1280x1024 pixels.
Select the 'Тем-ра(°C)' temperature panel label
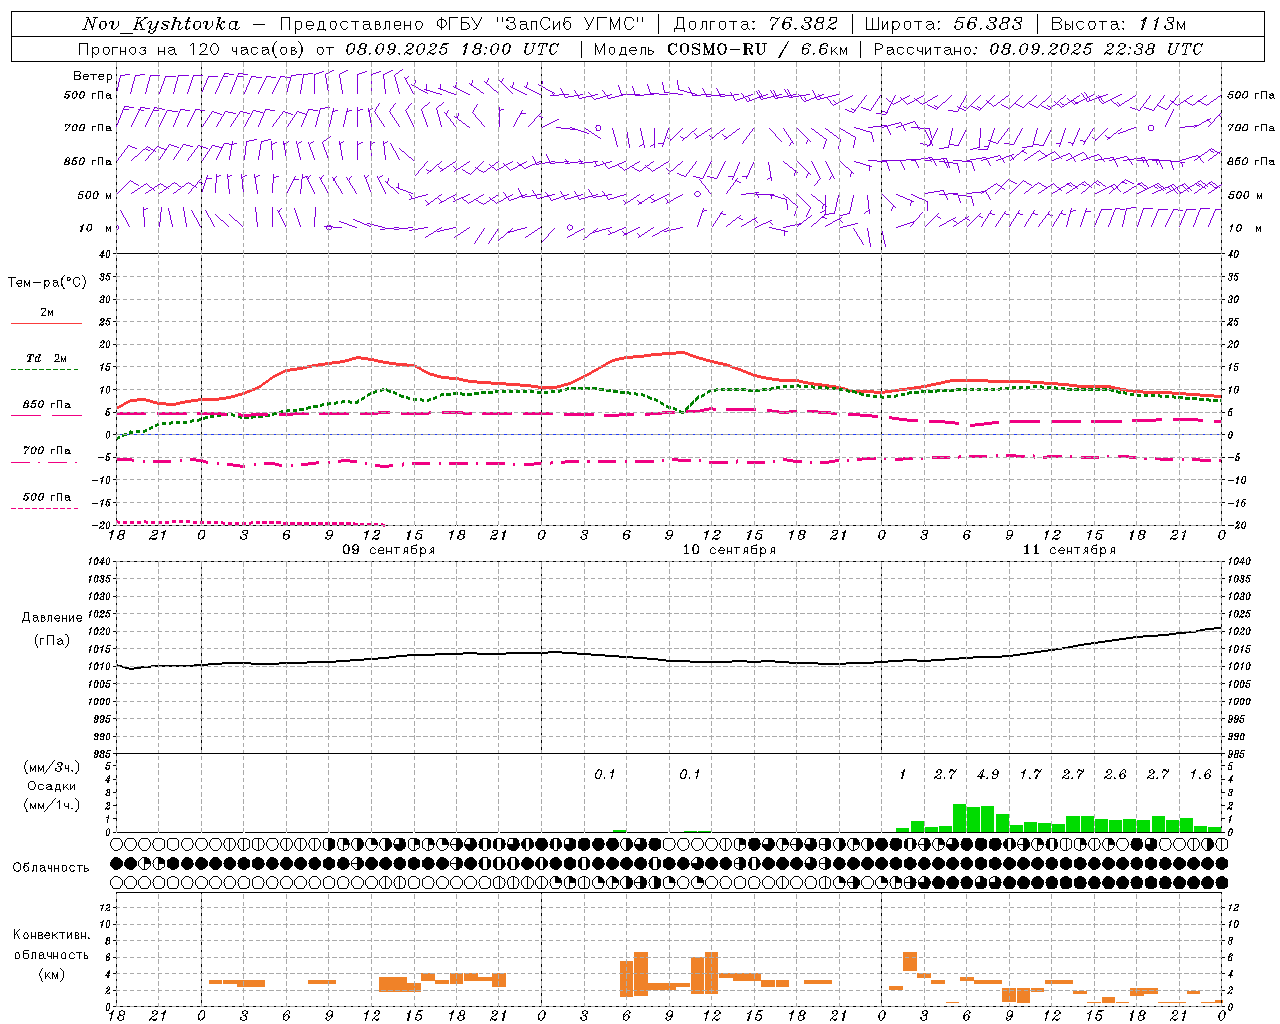pyautogui.click(x=47, y=283)
